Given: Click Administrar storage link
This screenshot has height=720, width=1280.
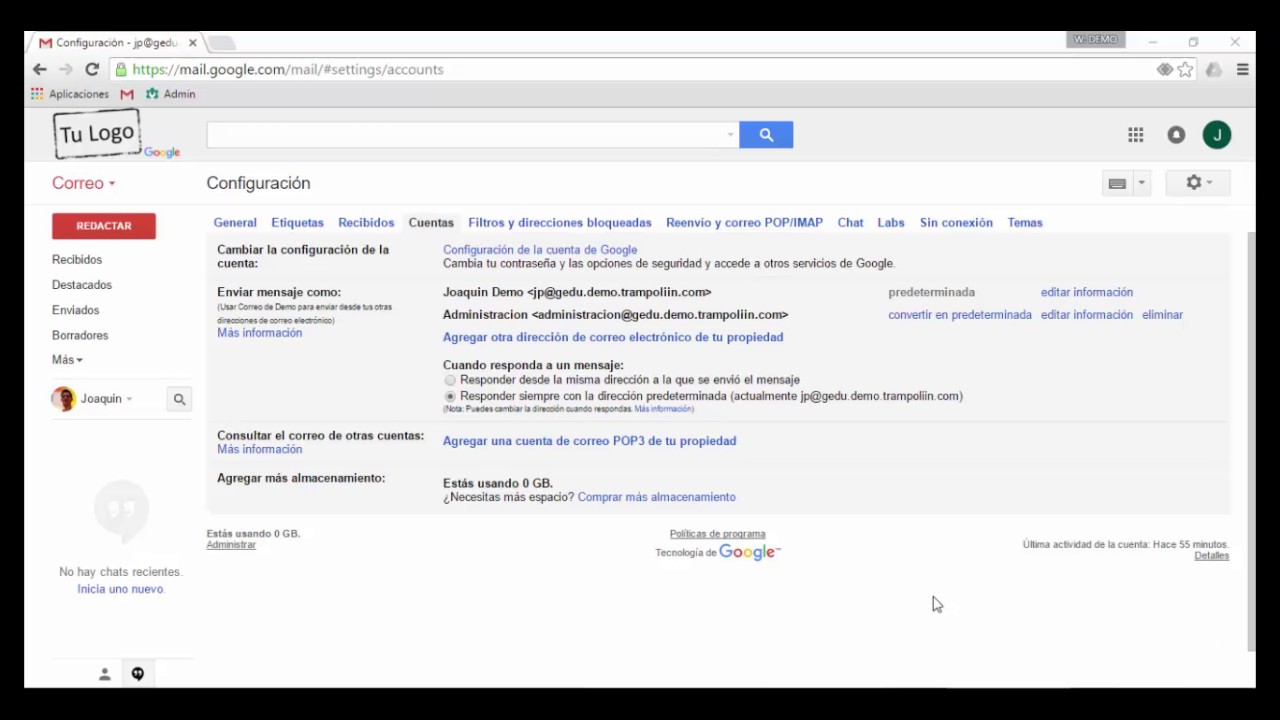Looking at the screenshot, I should pos(231,545).
